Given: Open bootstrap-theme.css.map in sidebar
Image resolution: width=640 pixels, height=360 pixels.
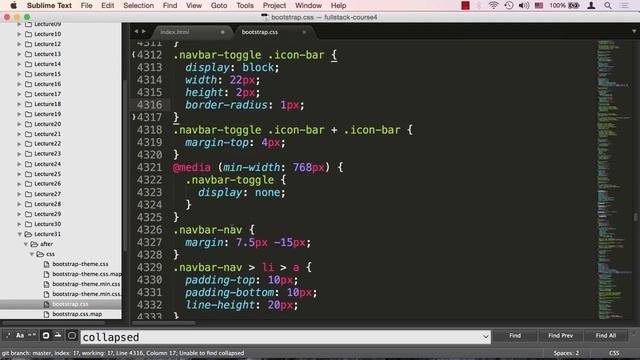Looking at the screenshot, I should 87,274.
